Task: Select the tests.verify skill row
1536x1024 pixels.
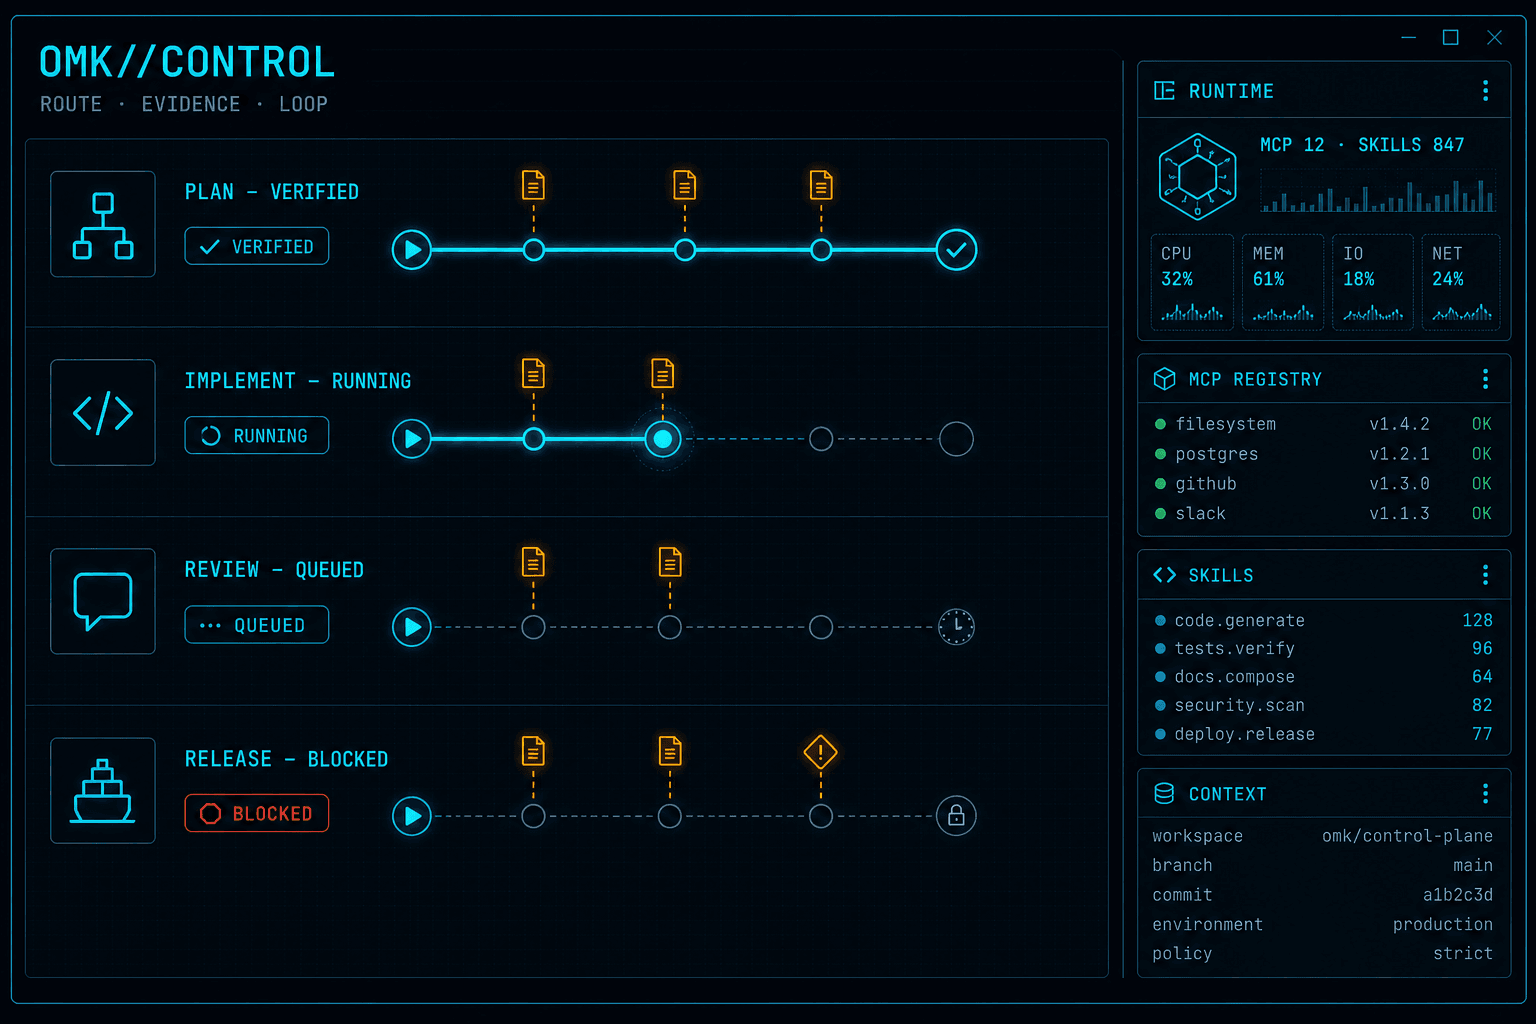Action: tap(1324, 649)
